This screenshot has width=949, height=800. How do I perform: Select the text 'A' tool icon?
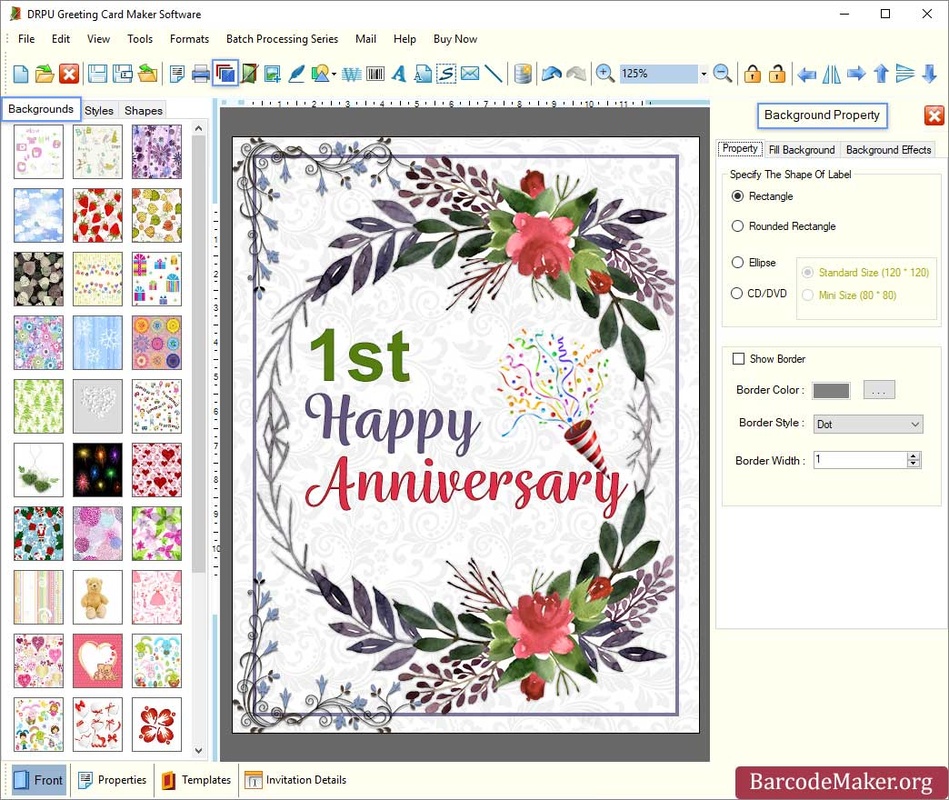[x=398, y=74]
